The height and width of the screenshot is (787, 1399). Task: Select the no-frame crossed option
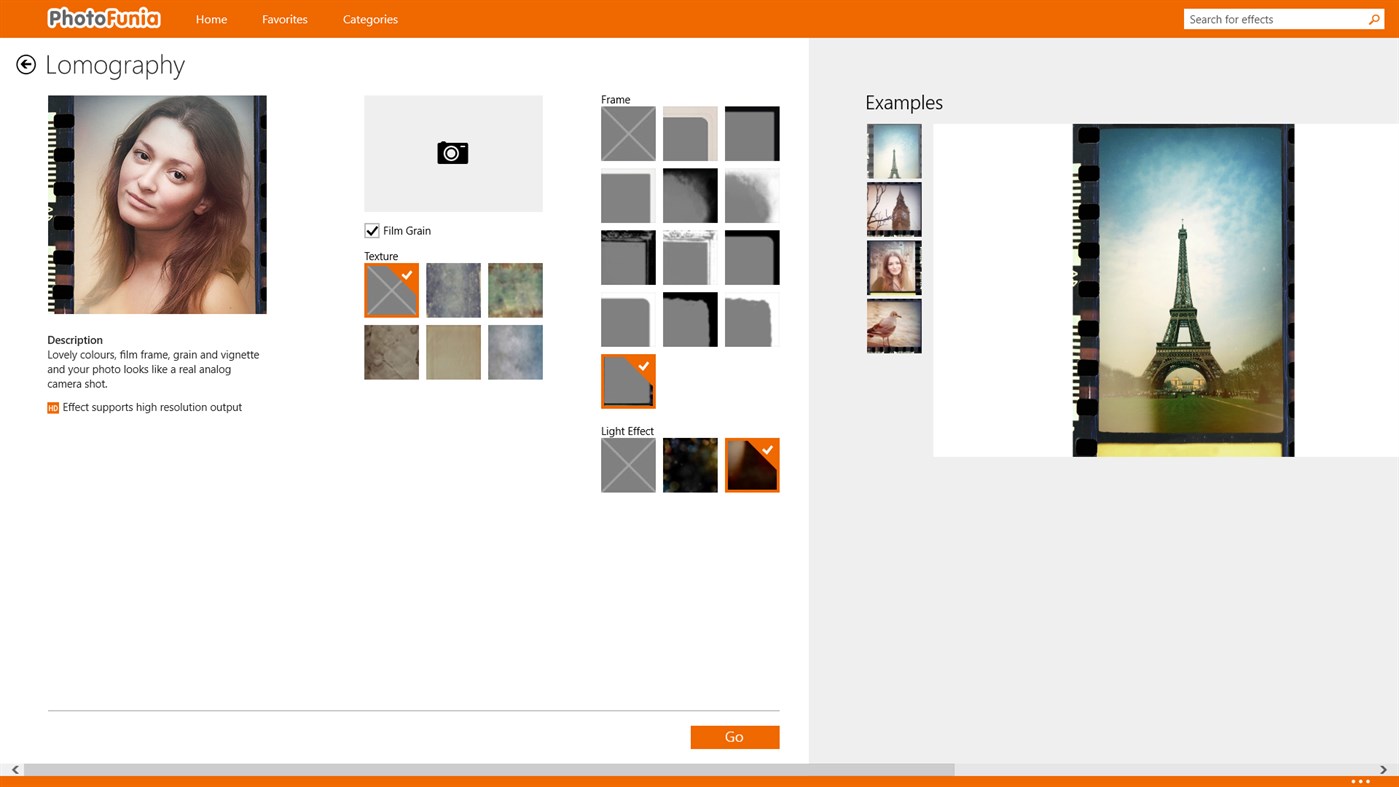(x=628, y=134)
